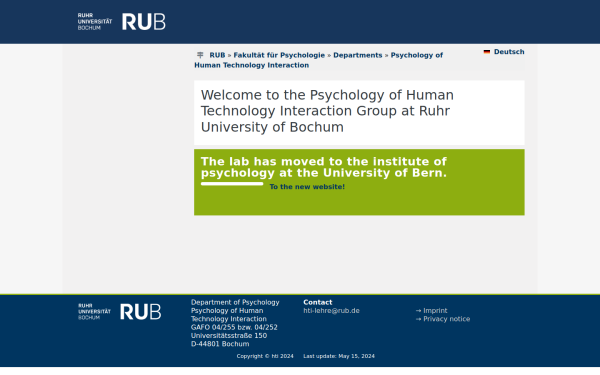This screenshot has width=600, height=375.
Task: Click the German flag icon
Action: point(487,52)
